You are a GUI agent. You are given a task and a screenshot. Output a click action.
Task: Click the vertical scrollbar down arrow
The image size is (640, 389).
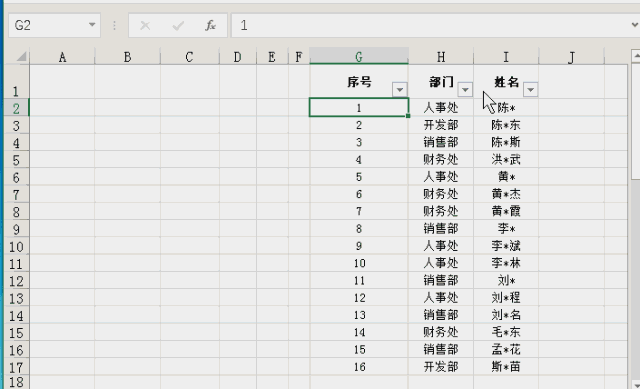tap(636, 384)
